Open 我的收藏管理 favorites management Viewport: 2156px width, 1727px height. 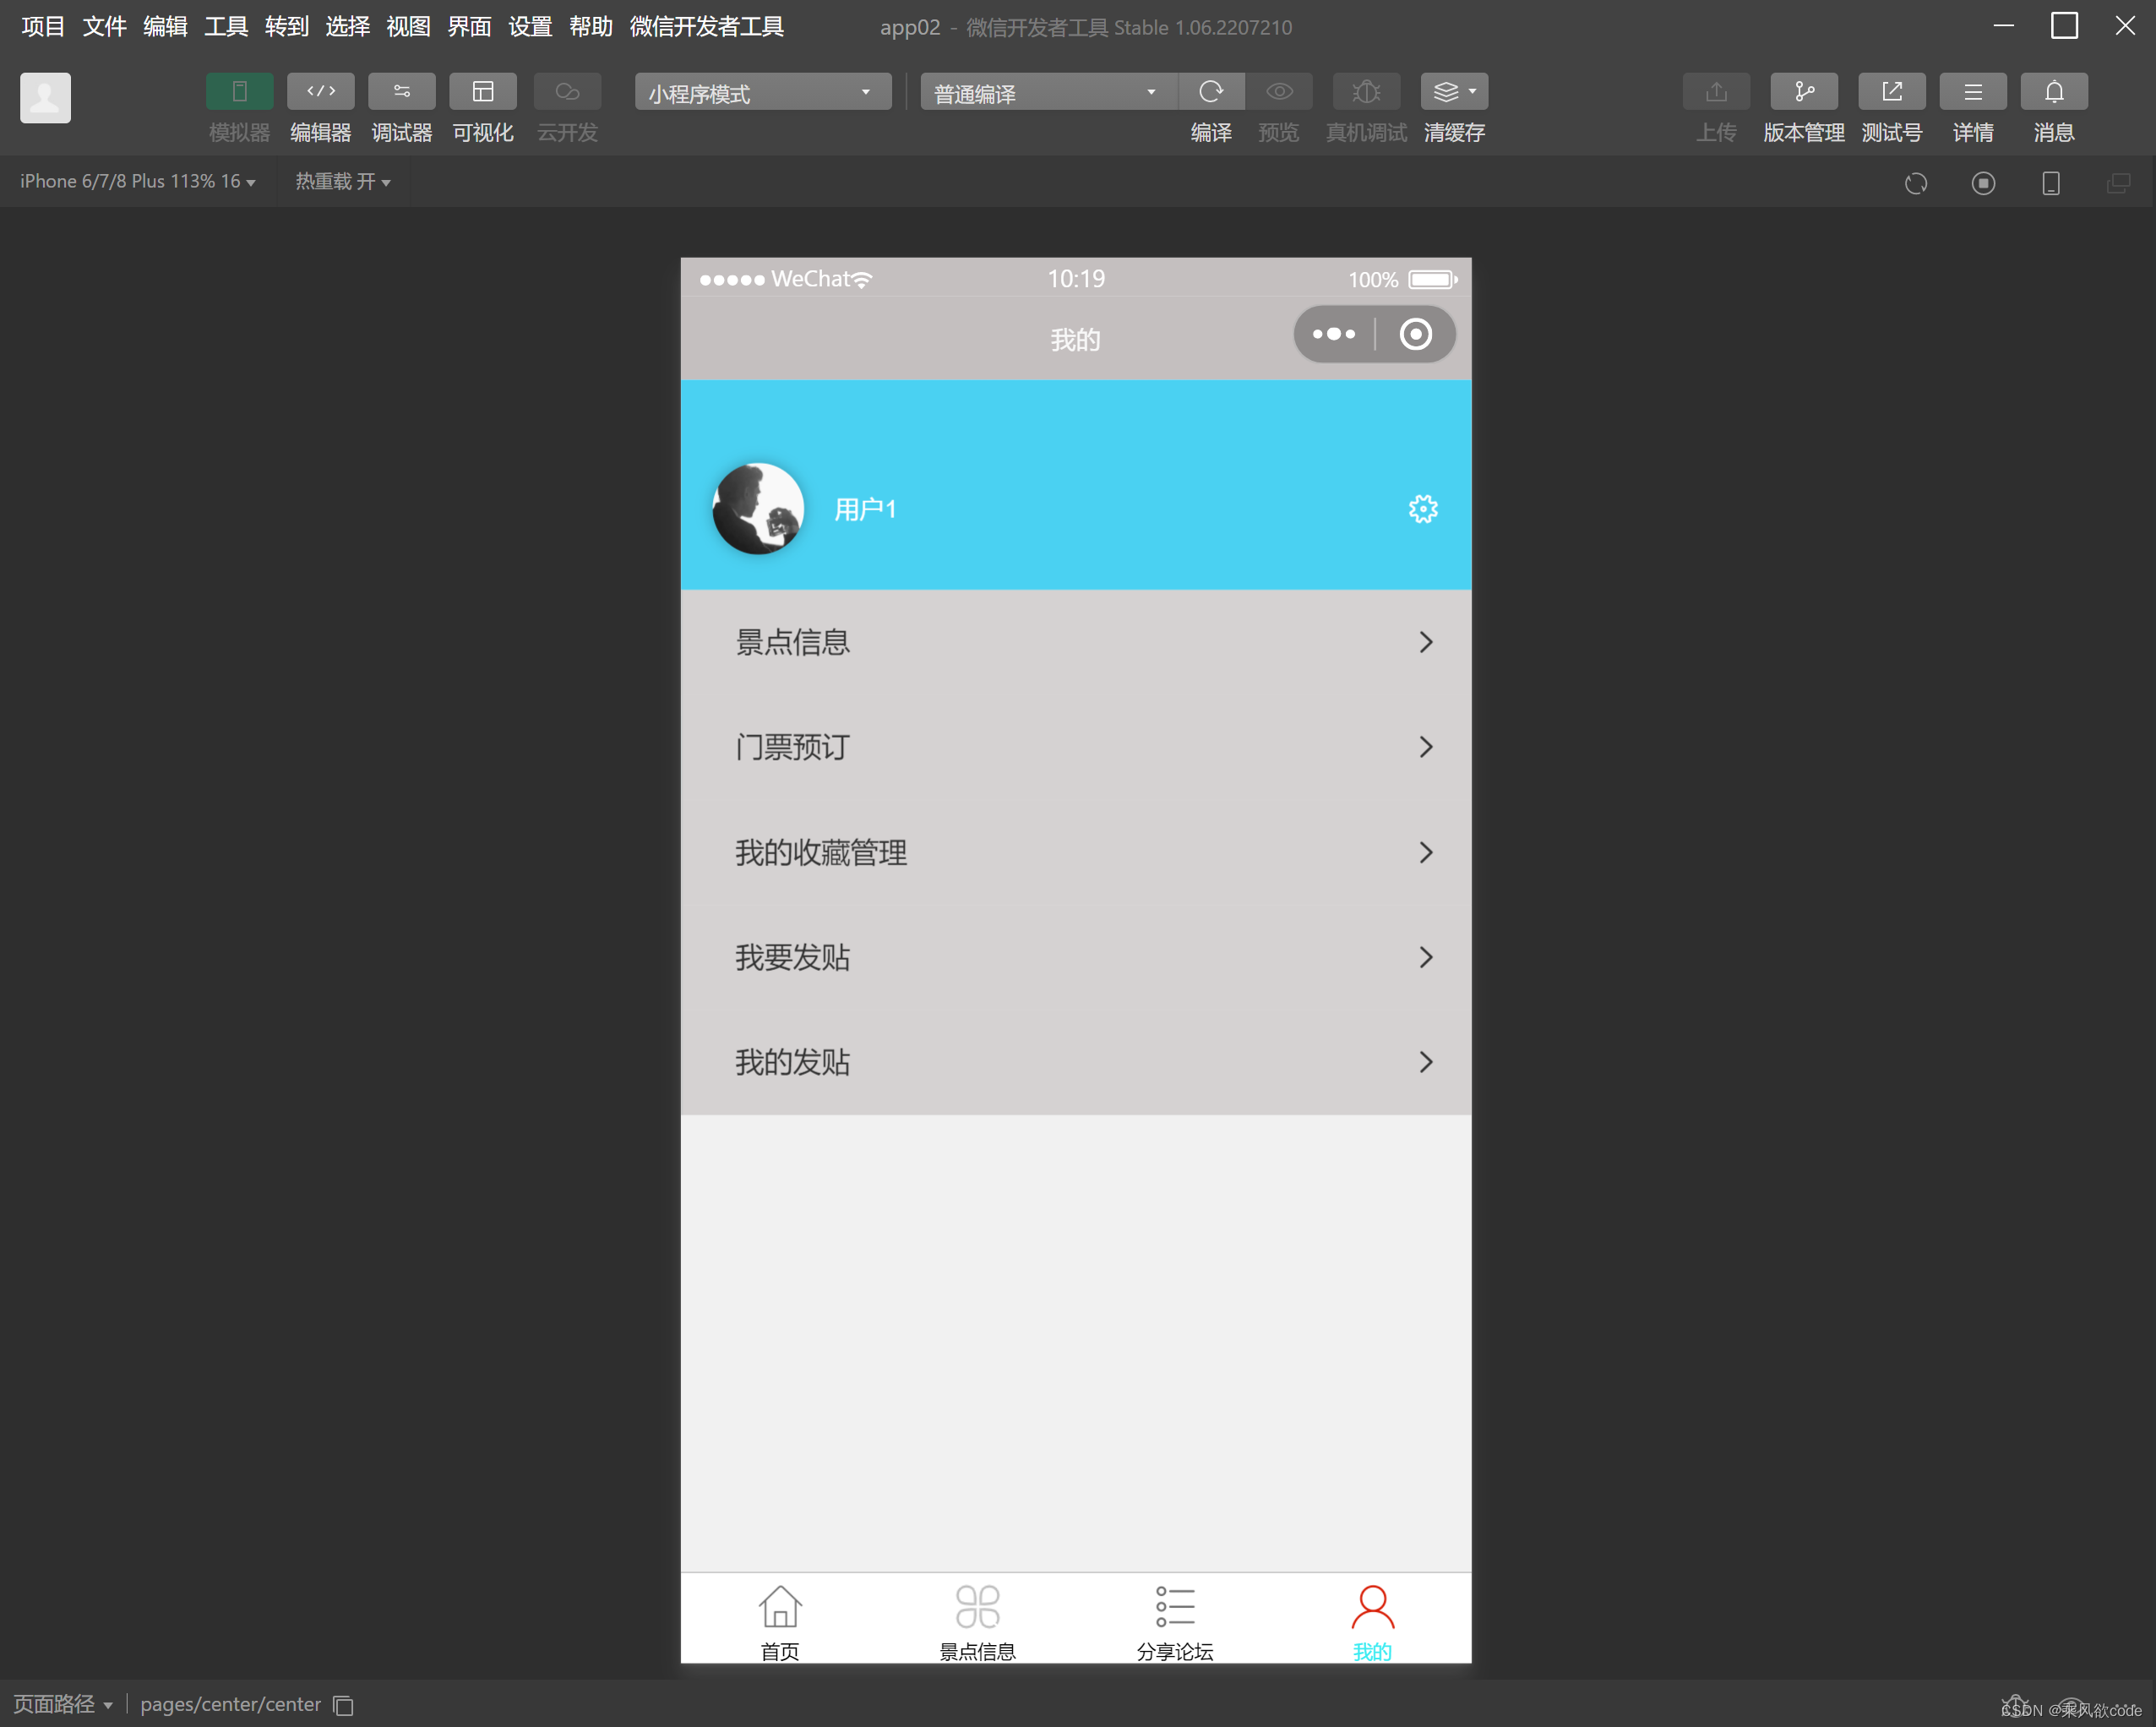1076,852
